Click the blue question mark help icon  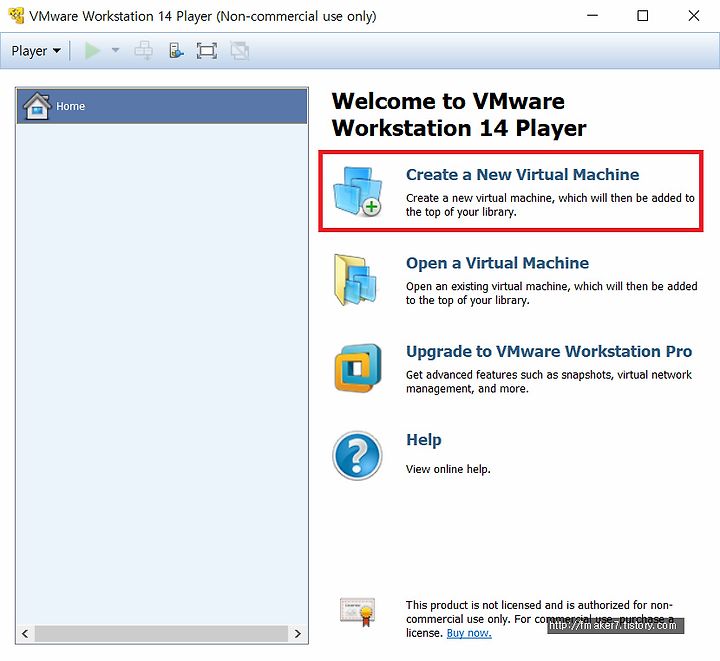[x=357, y=455]
